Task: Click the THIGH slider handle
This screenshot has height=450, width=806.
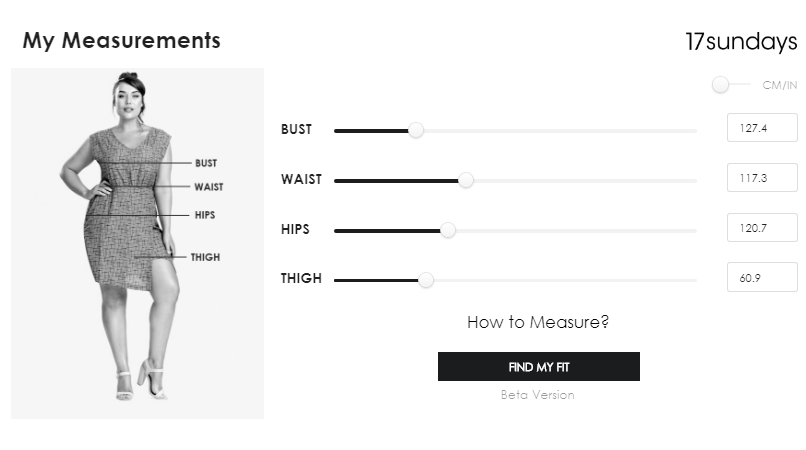Action: pos(426,280)
